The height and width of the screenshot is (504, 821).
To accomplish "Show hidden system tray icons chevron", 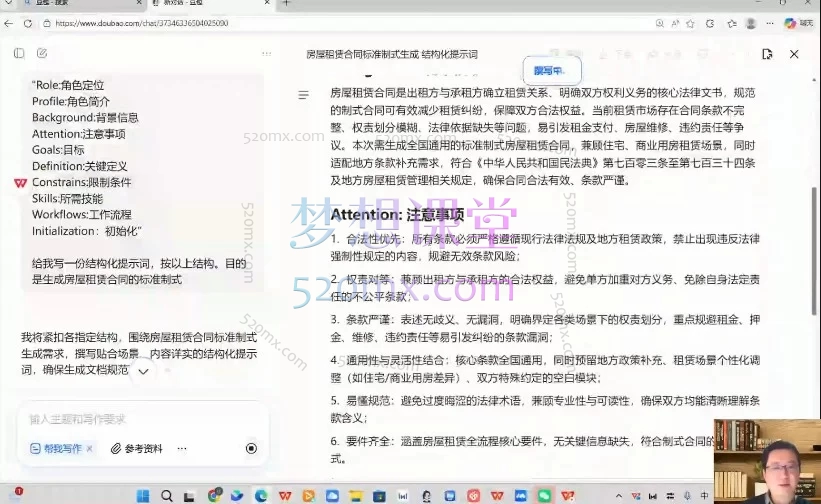I will pos(619,496).
